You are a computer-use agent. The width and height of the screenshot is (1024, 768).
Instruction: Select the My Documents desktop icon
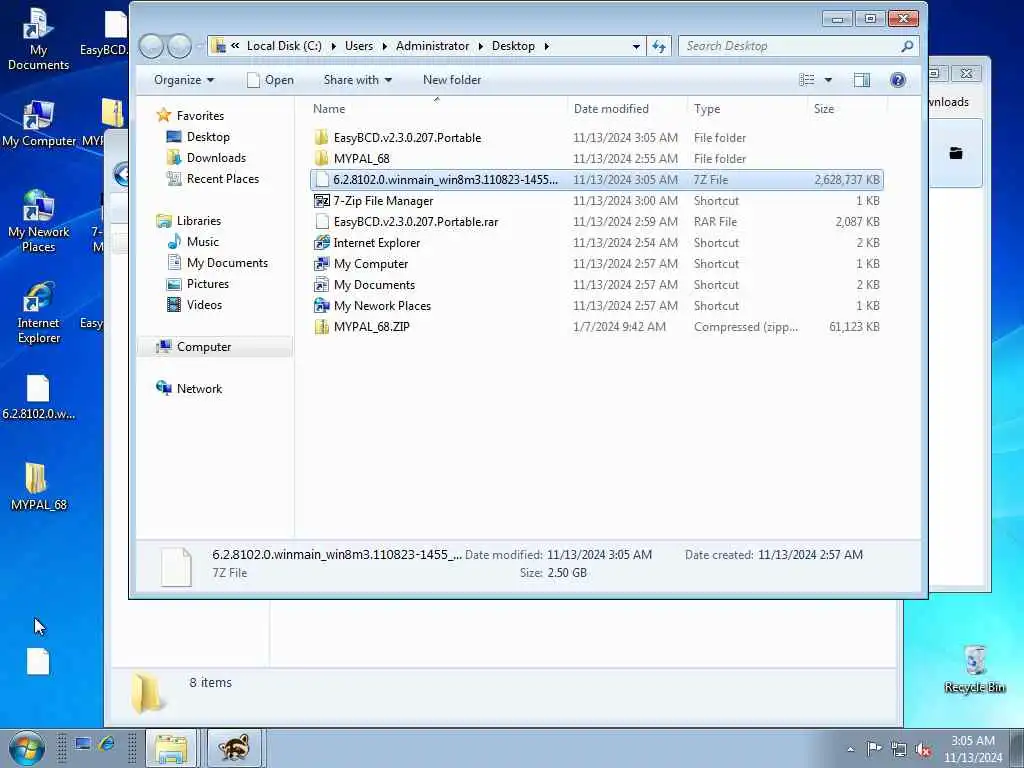point(38,39)
